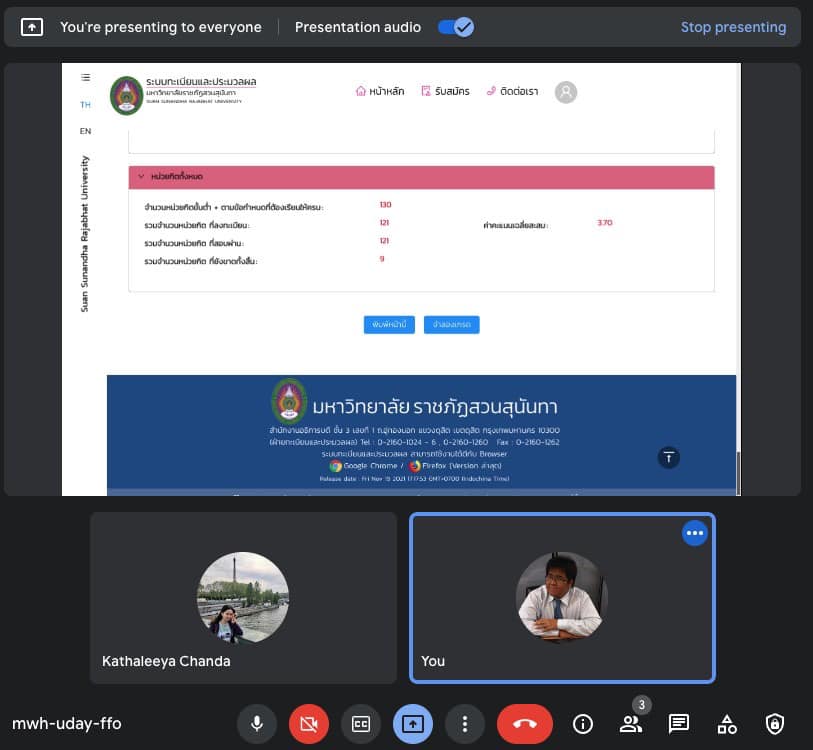813x750 pixels.
Task: Click scroll-to-top arrow in the footer
Action: tap(669, 457)
